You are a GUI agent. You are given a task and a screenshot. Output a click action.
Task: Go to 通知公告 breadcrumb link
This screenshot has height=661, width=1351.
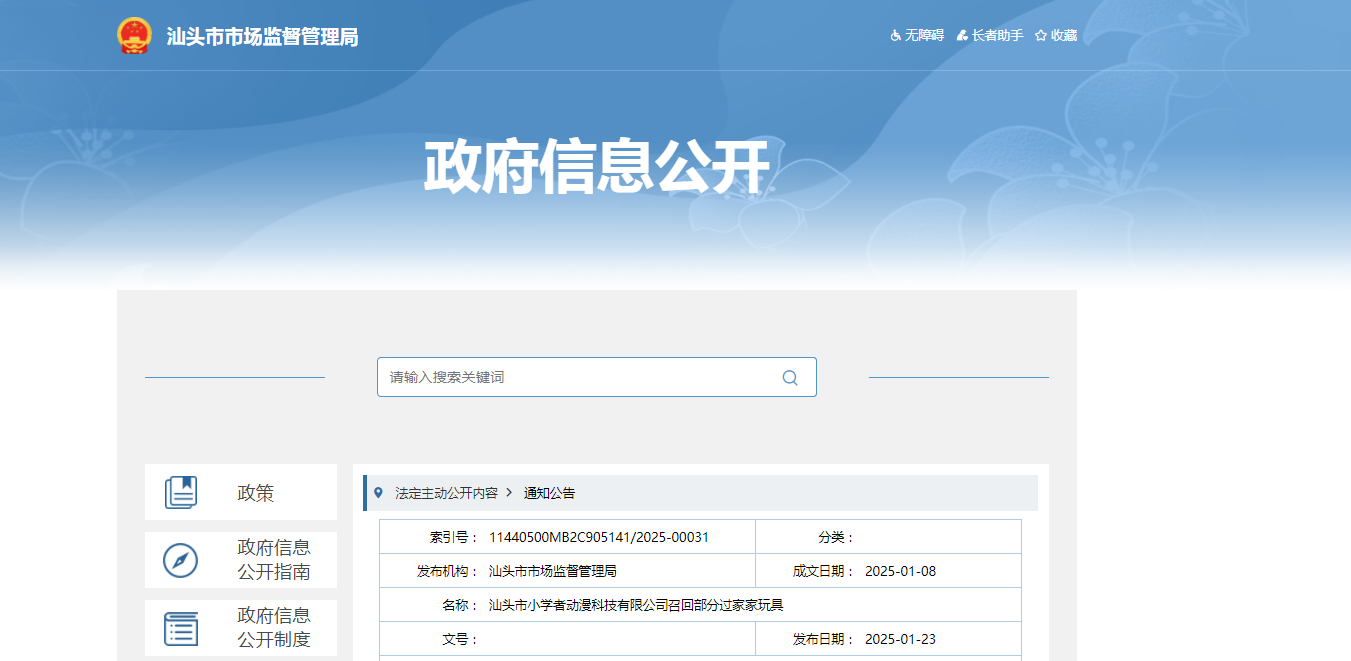tap(549, 493)
